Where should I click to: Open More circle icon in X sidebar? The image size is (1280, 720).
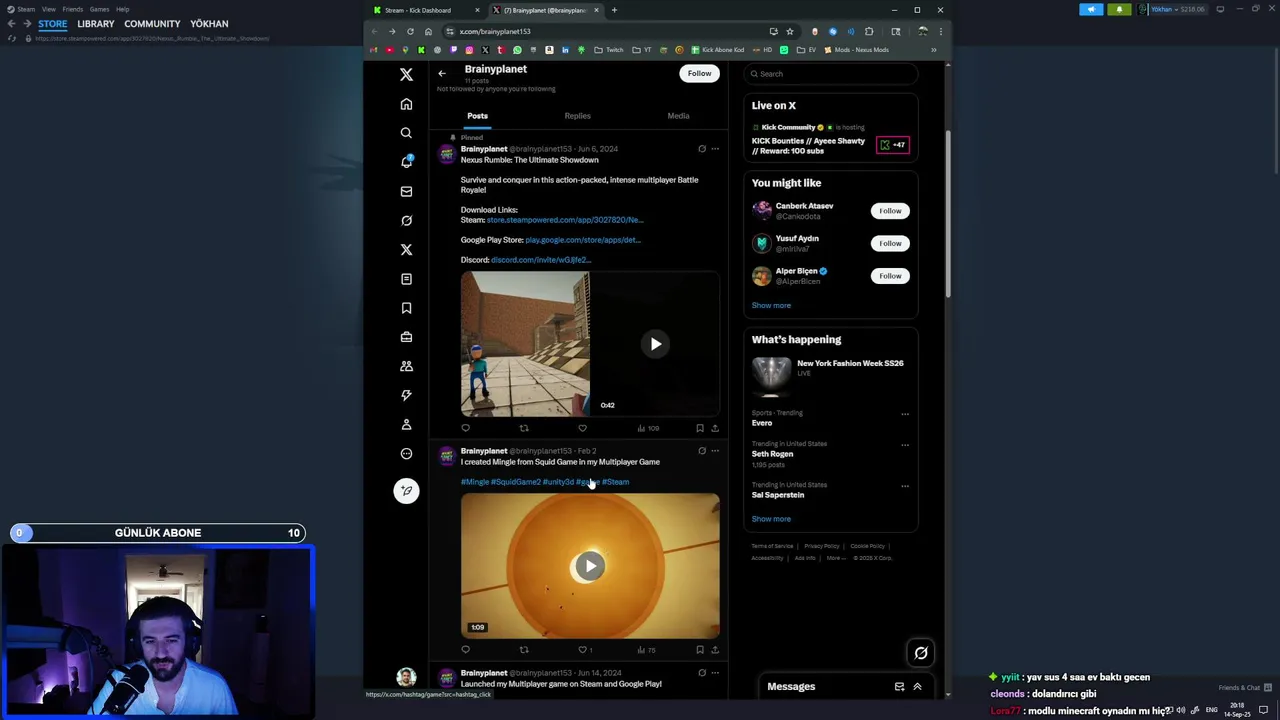coord(406,454)
